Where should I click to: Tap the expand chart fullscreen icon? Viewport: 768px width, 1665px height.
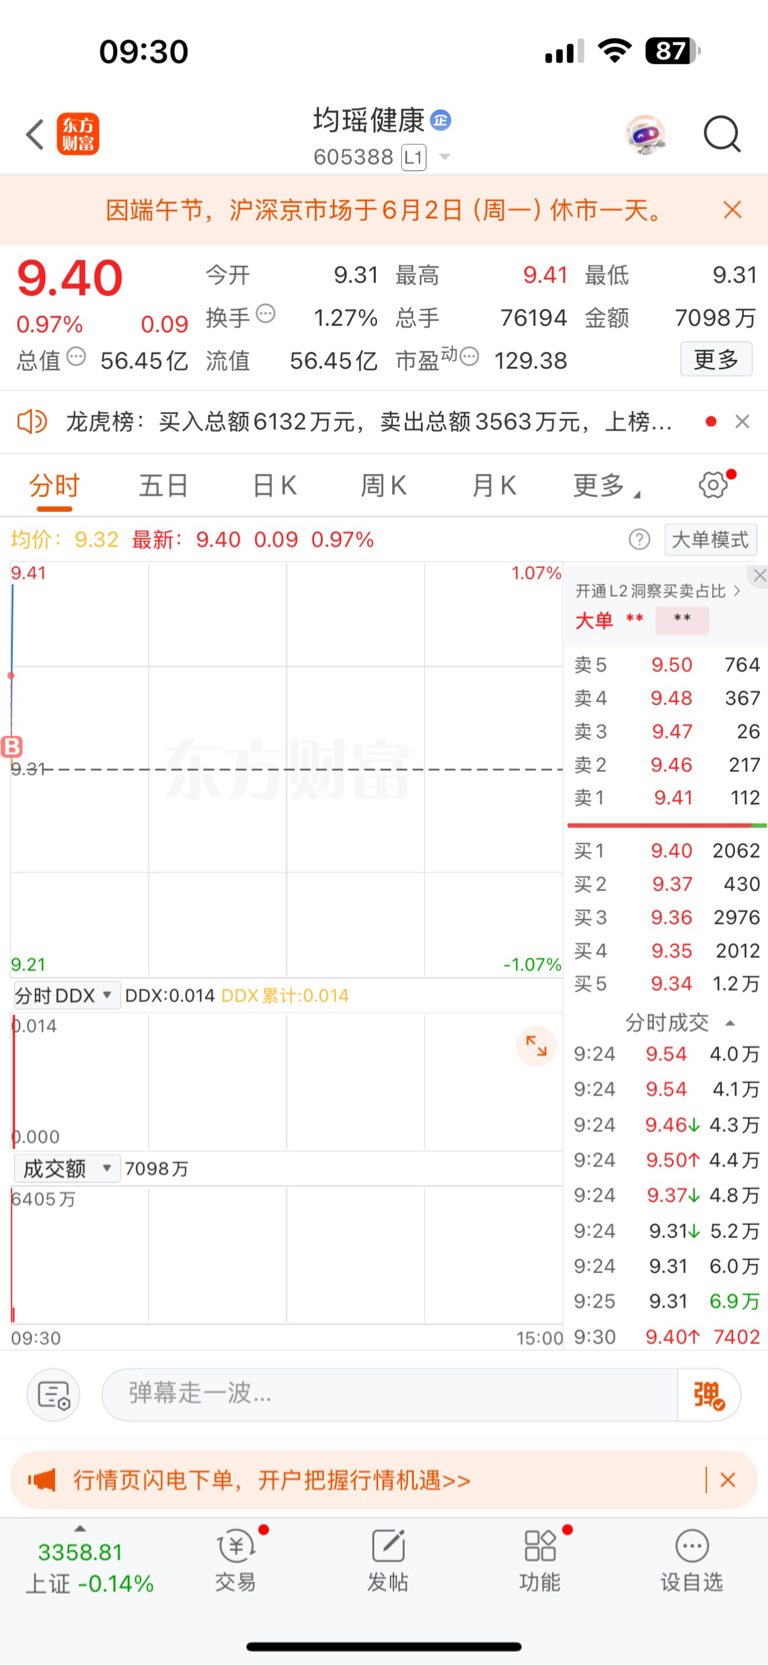(537, 1046)
